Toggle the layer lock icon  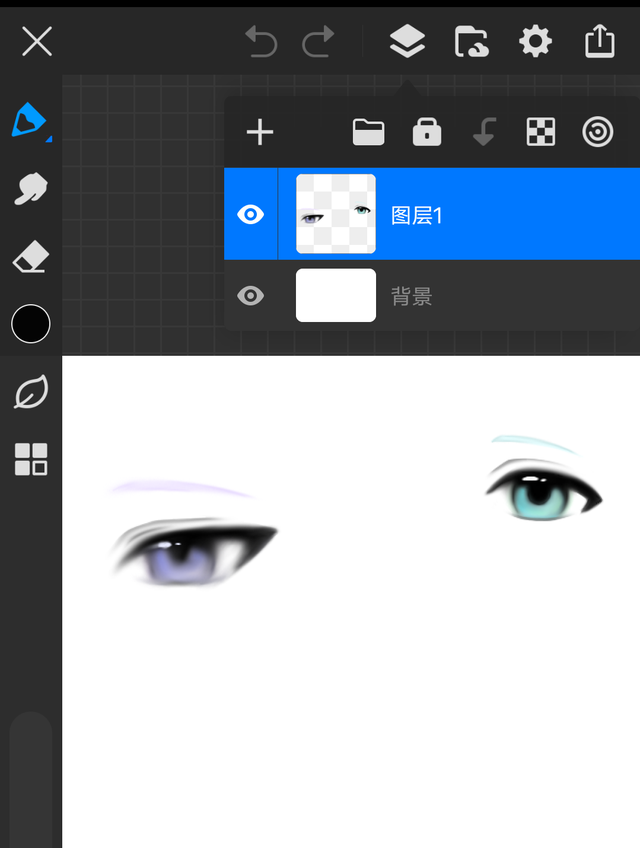point(427,132)
